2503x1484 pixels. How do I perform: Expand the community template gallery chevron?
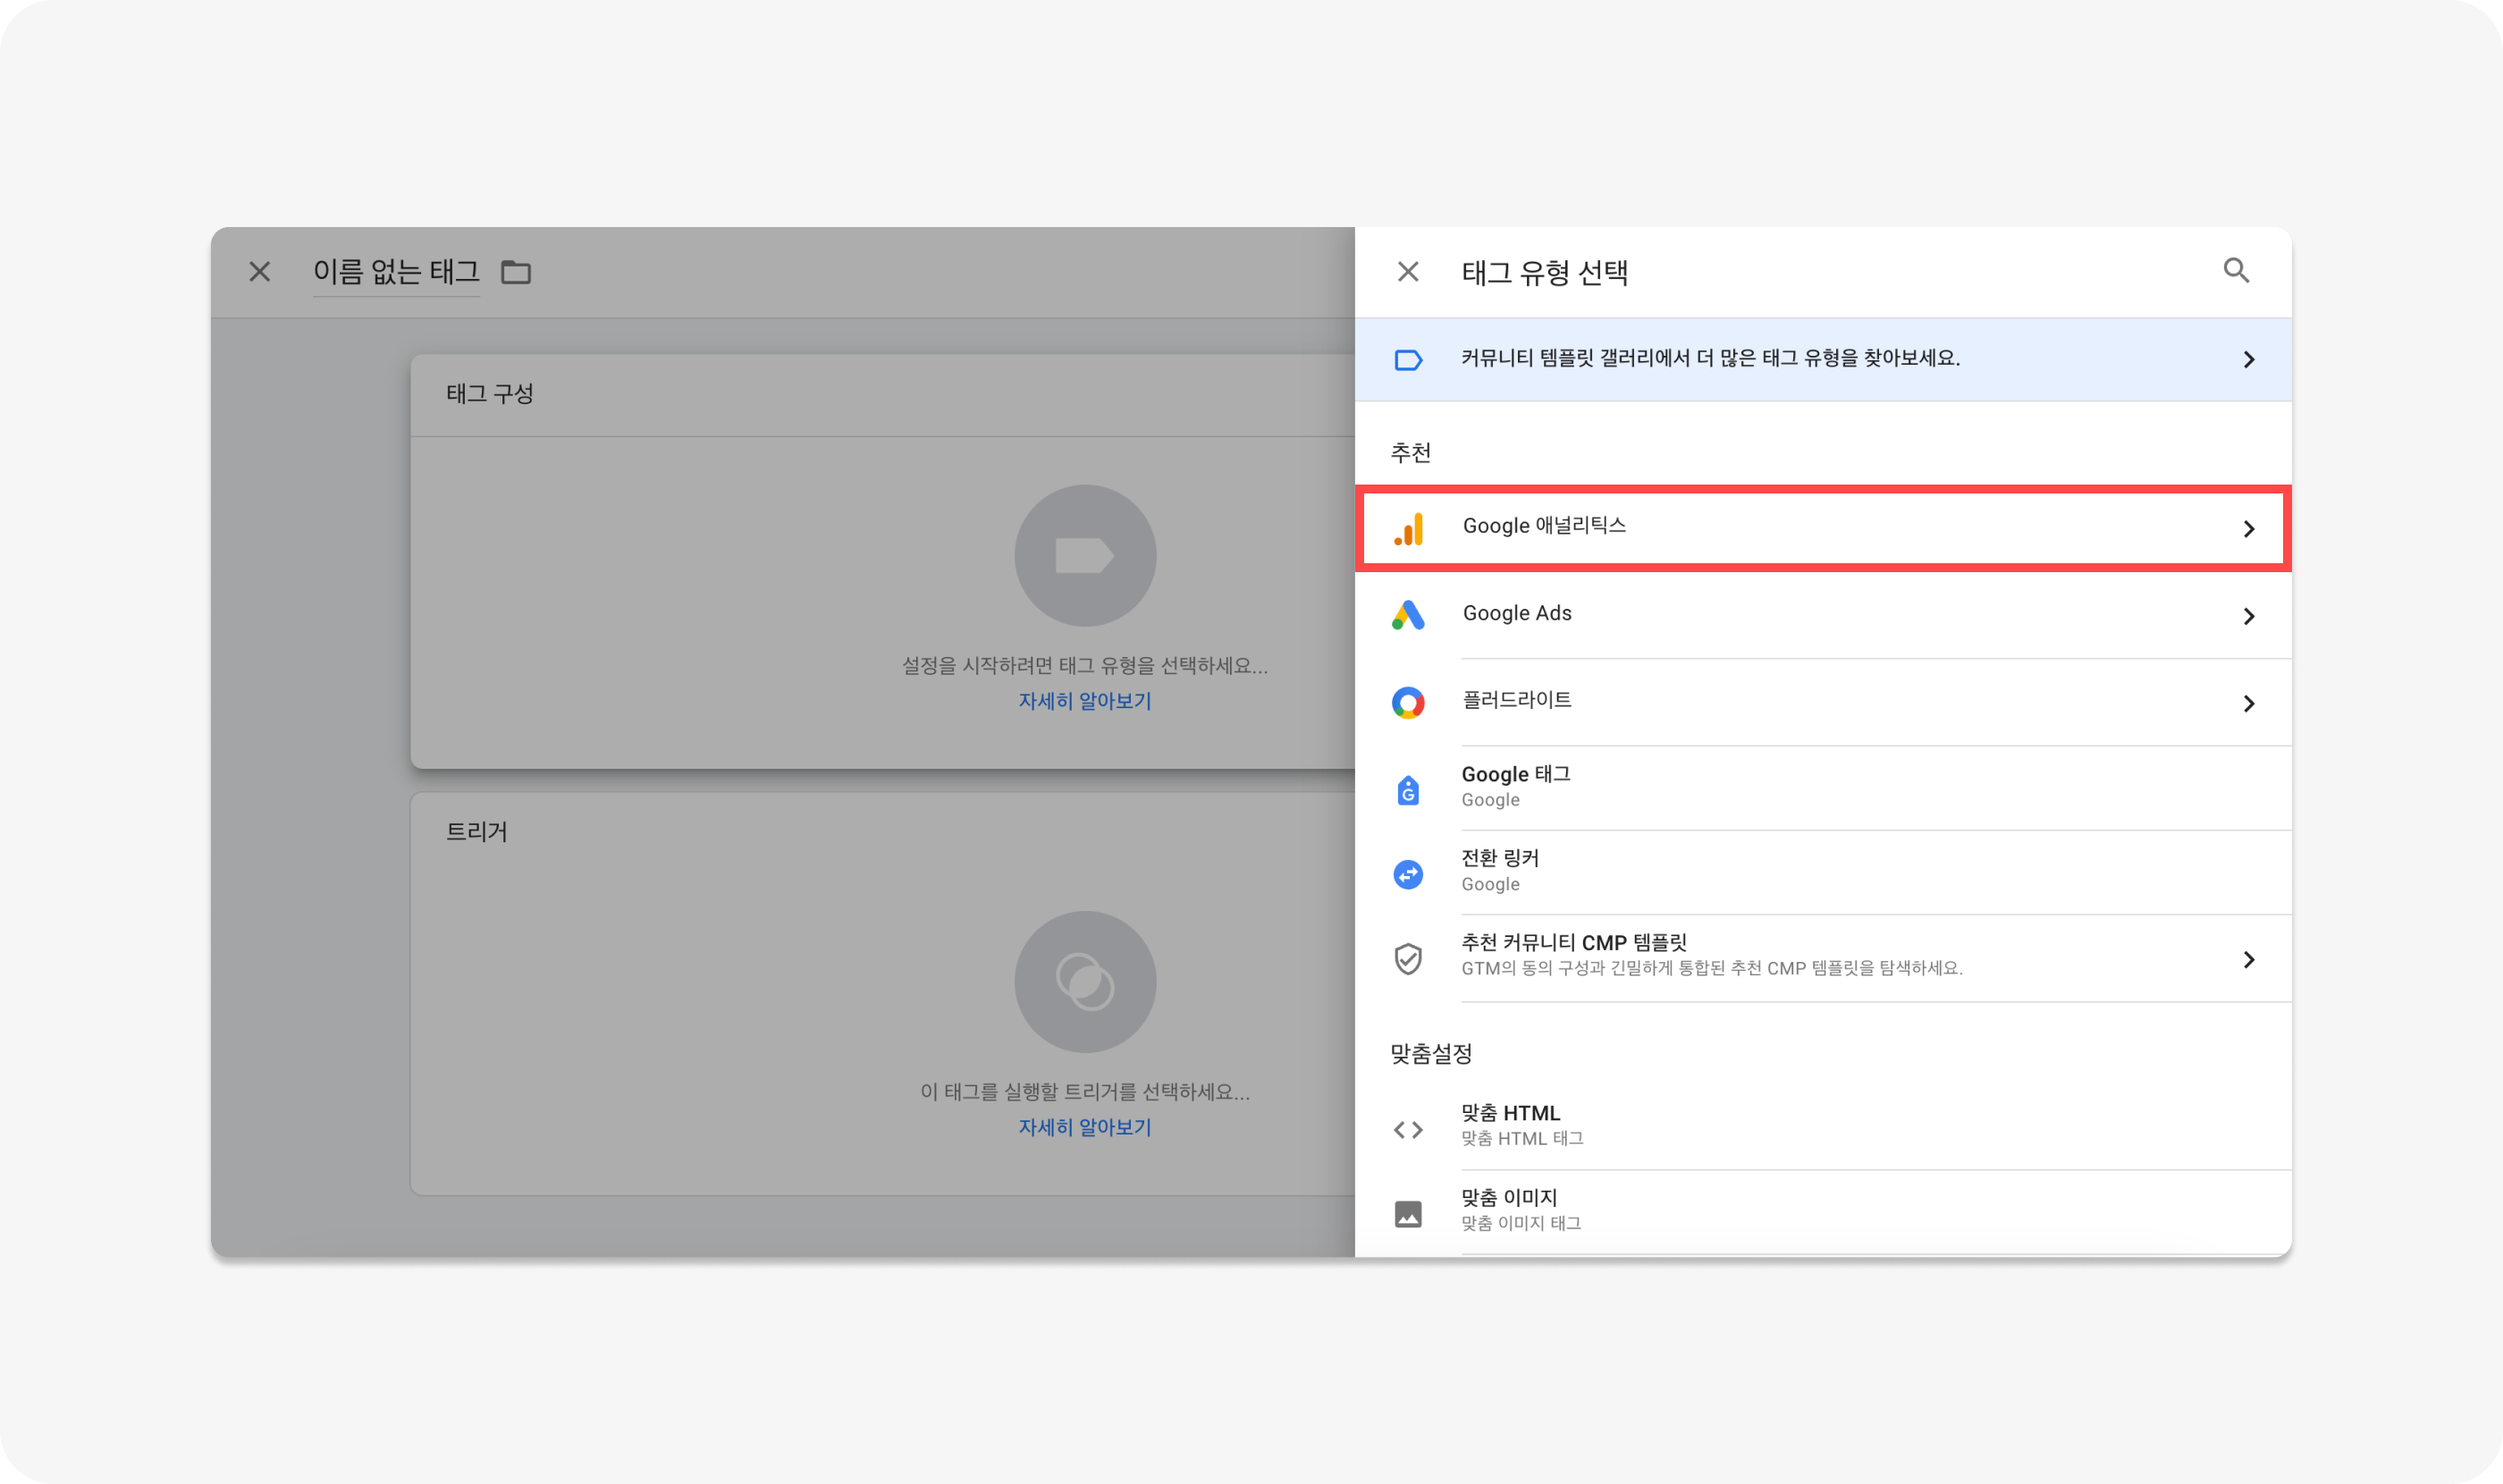coord(2248,359)
